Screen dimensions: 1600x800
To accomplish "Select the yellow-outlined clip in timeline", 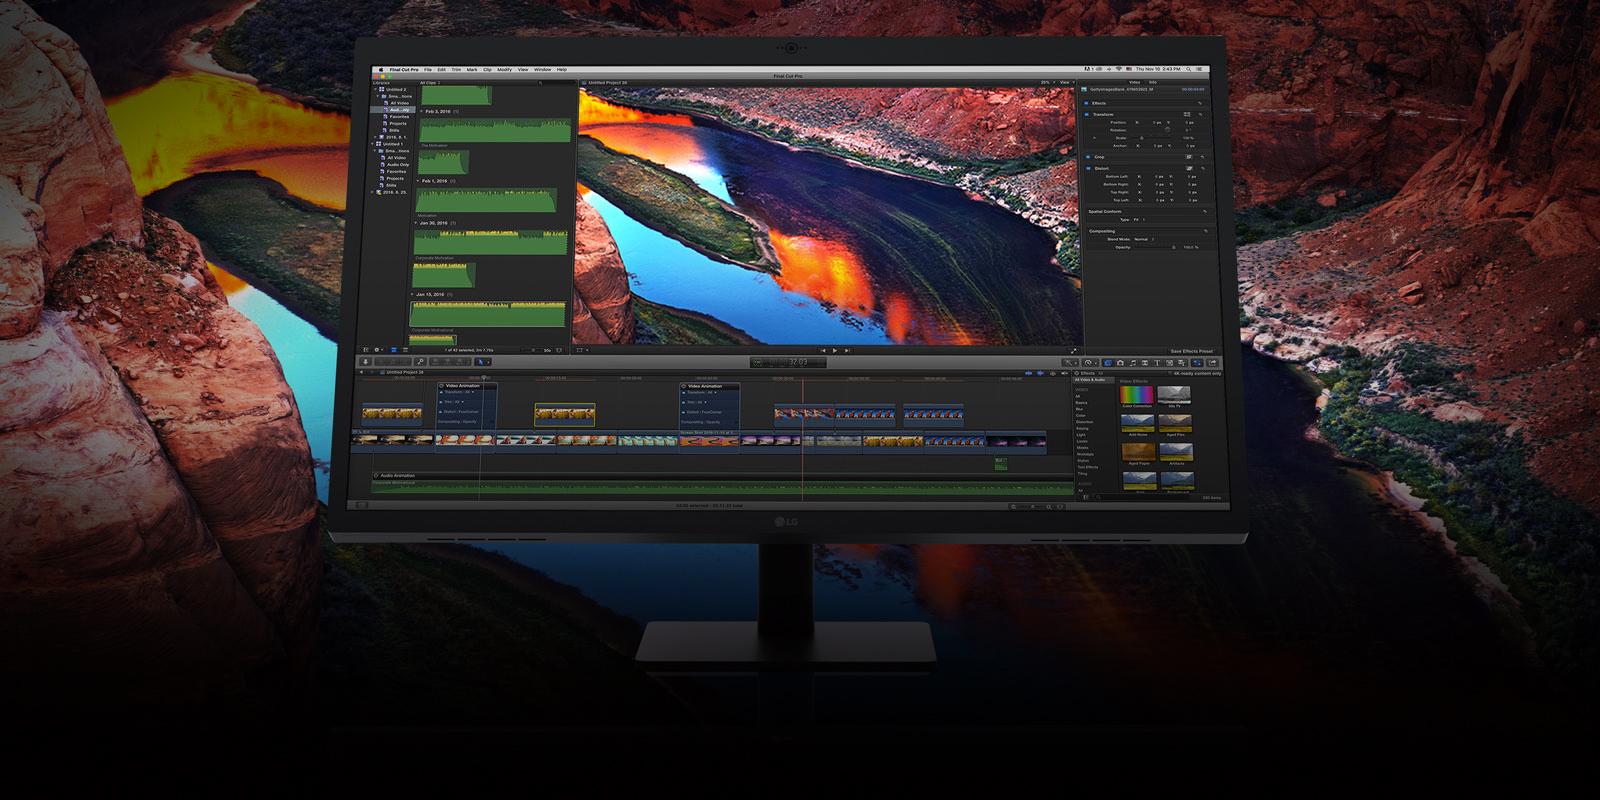I will click(x=565, y=414).
